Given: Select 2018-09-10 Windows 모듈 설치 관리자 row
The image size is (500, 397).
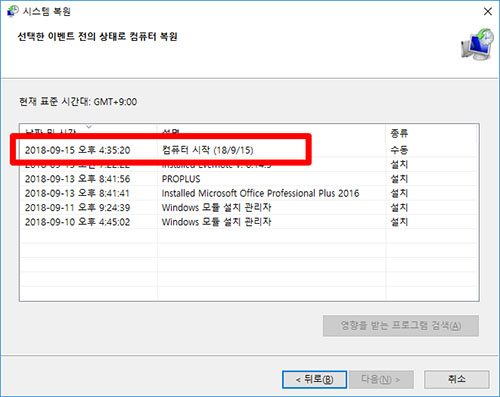Looking at the screenshot, I should (x=249, y=222).
